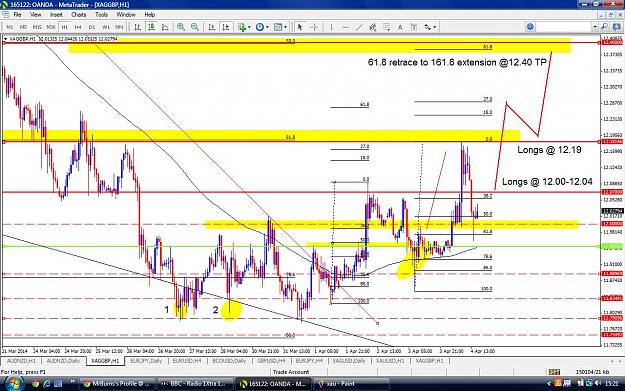Expand the indicators list dropdown arrow

(249, 27)
